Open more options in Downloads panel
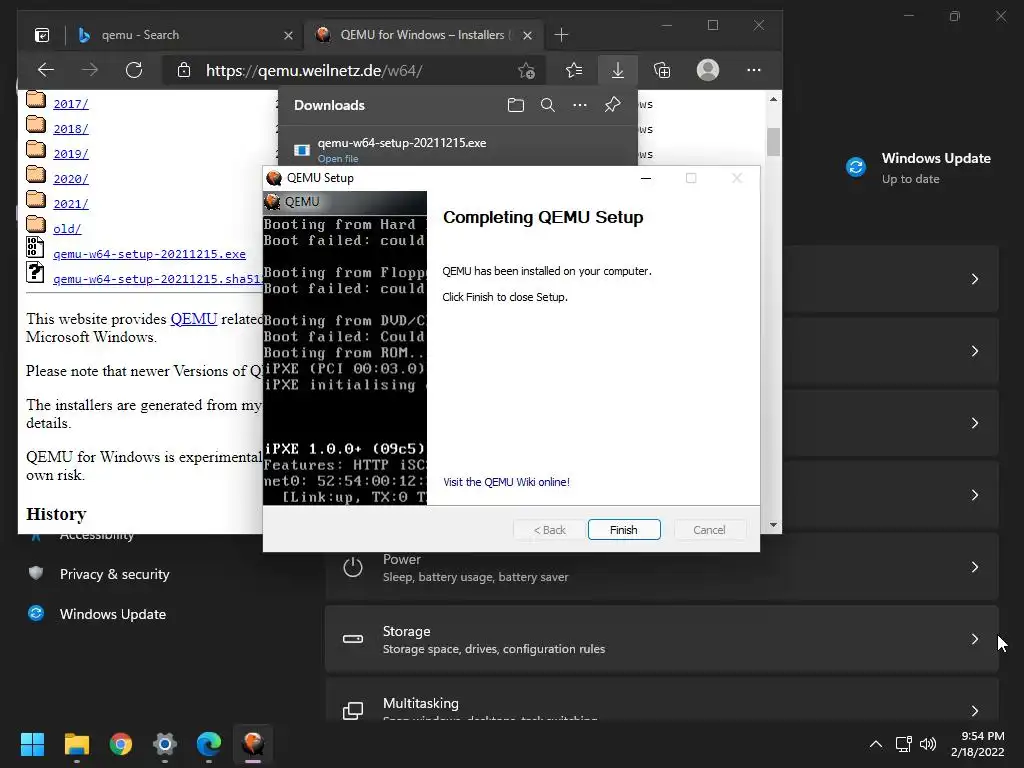Viewport: 1024px width, 768px height. tap(580, 104)
